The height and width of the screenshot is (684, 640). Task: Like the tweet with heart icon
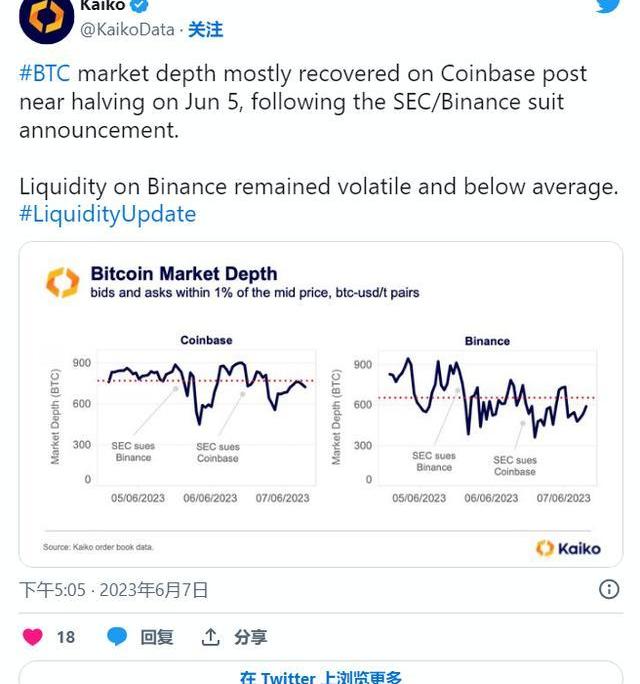(33, 637)
